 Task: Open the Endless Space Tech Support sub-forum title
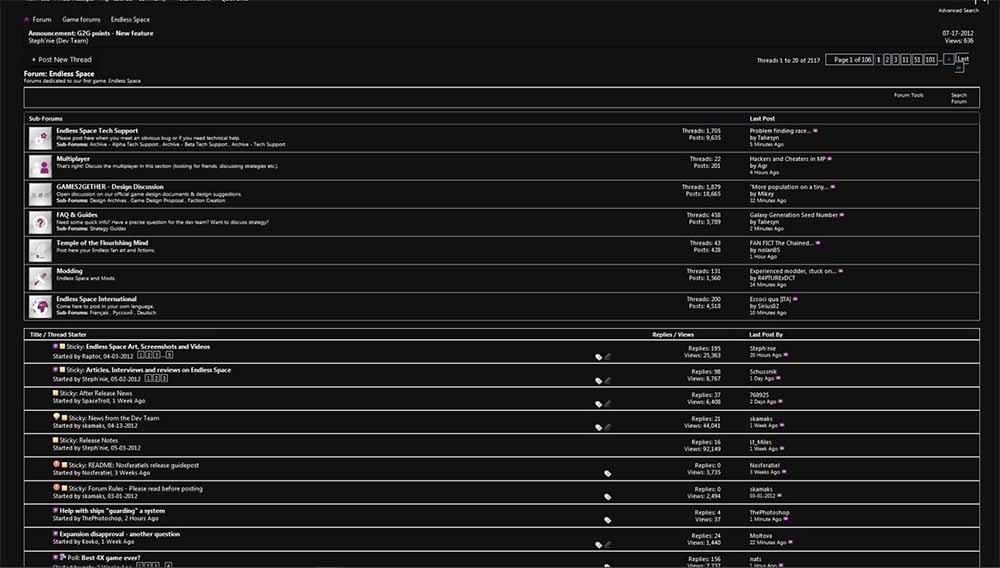(x=97, y=131)
